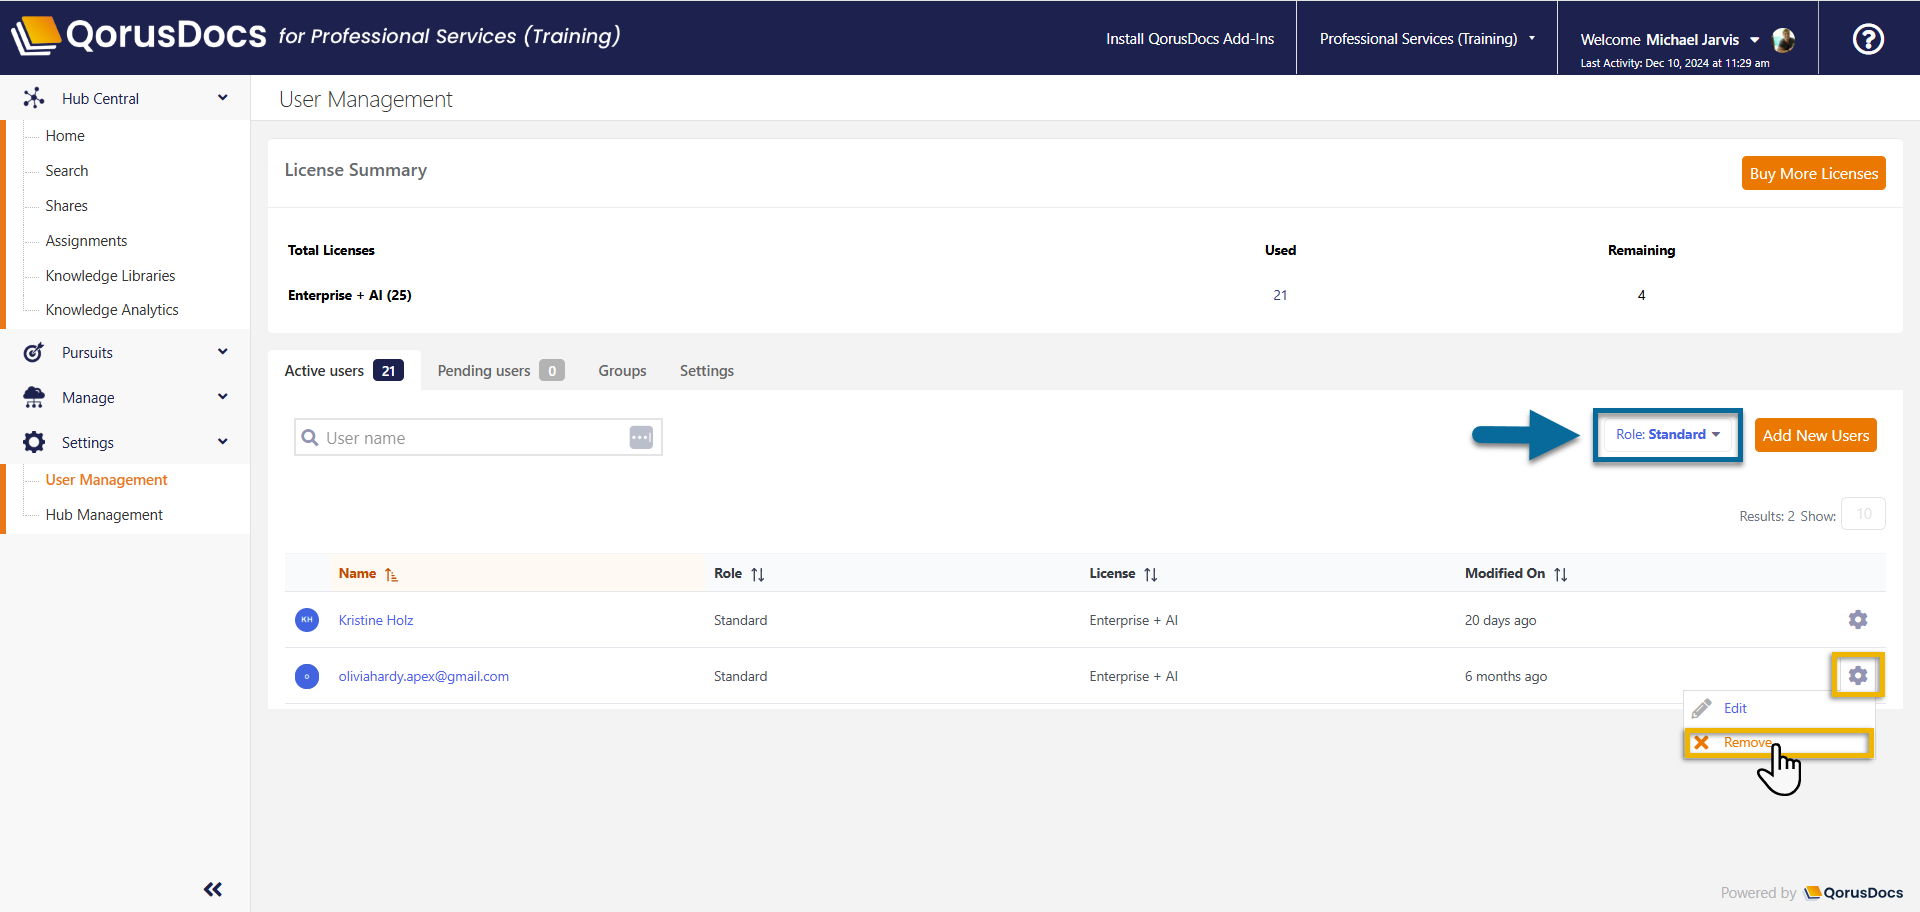Sort by Role column arrows

coord(758,574)
